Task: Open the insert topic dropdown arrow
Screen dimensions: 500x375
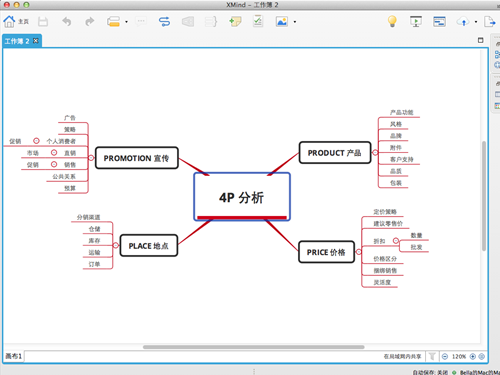Action: (126, 22)
